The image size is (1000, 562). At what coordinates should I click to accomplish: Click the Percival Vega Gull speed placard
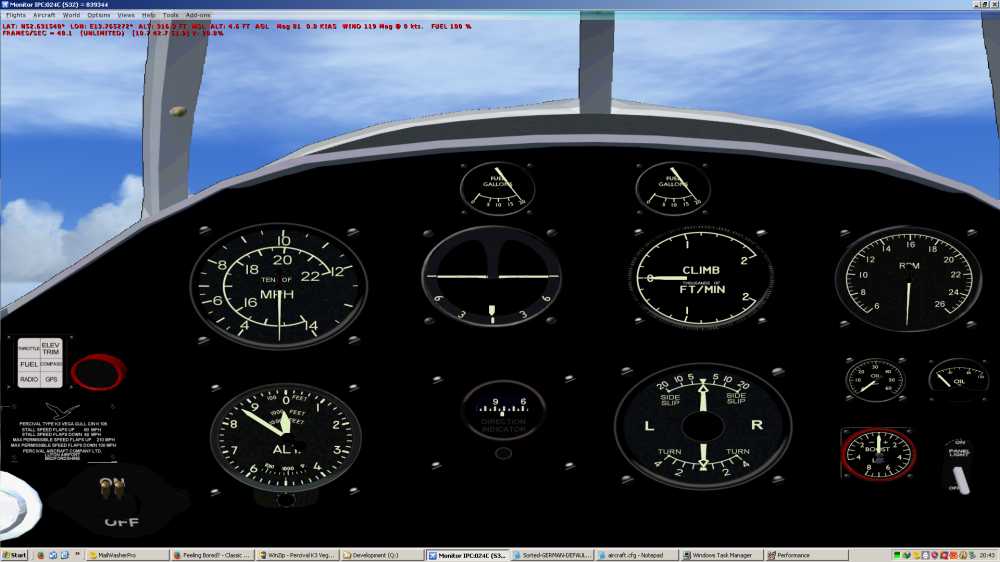coord(62,441)
